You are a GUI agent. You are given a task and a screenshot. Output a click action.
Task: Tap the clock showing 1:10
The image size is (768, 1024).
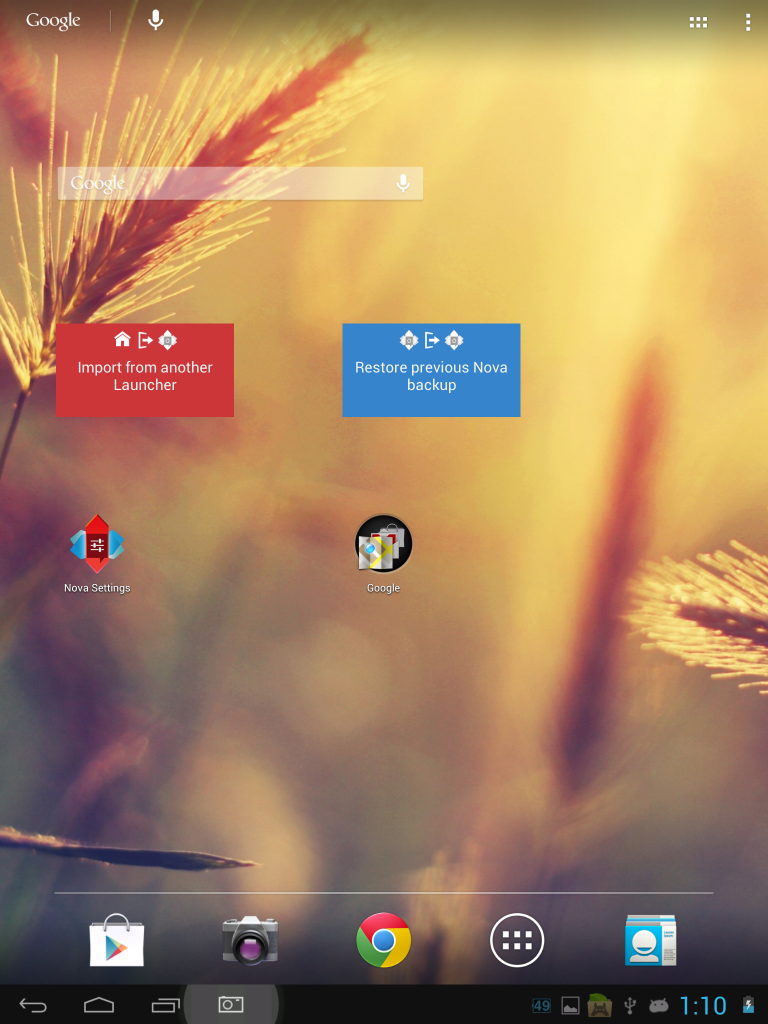point(703,1006)
